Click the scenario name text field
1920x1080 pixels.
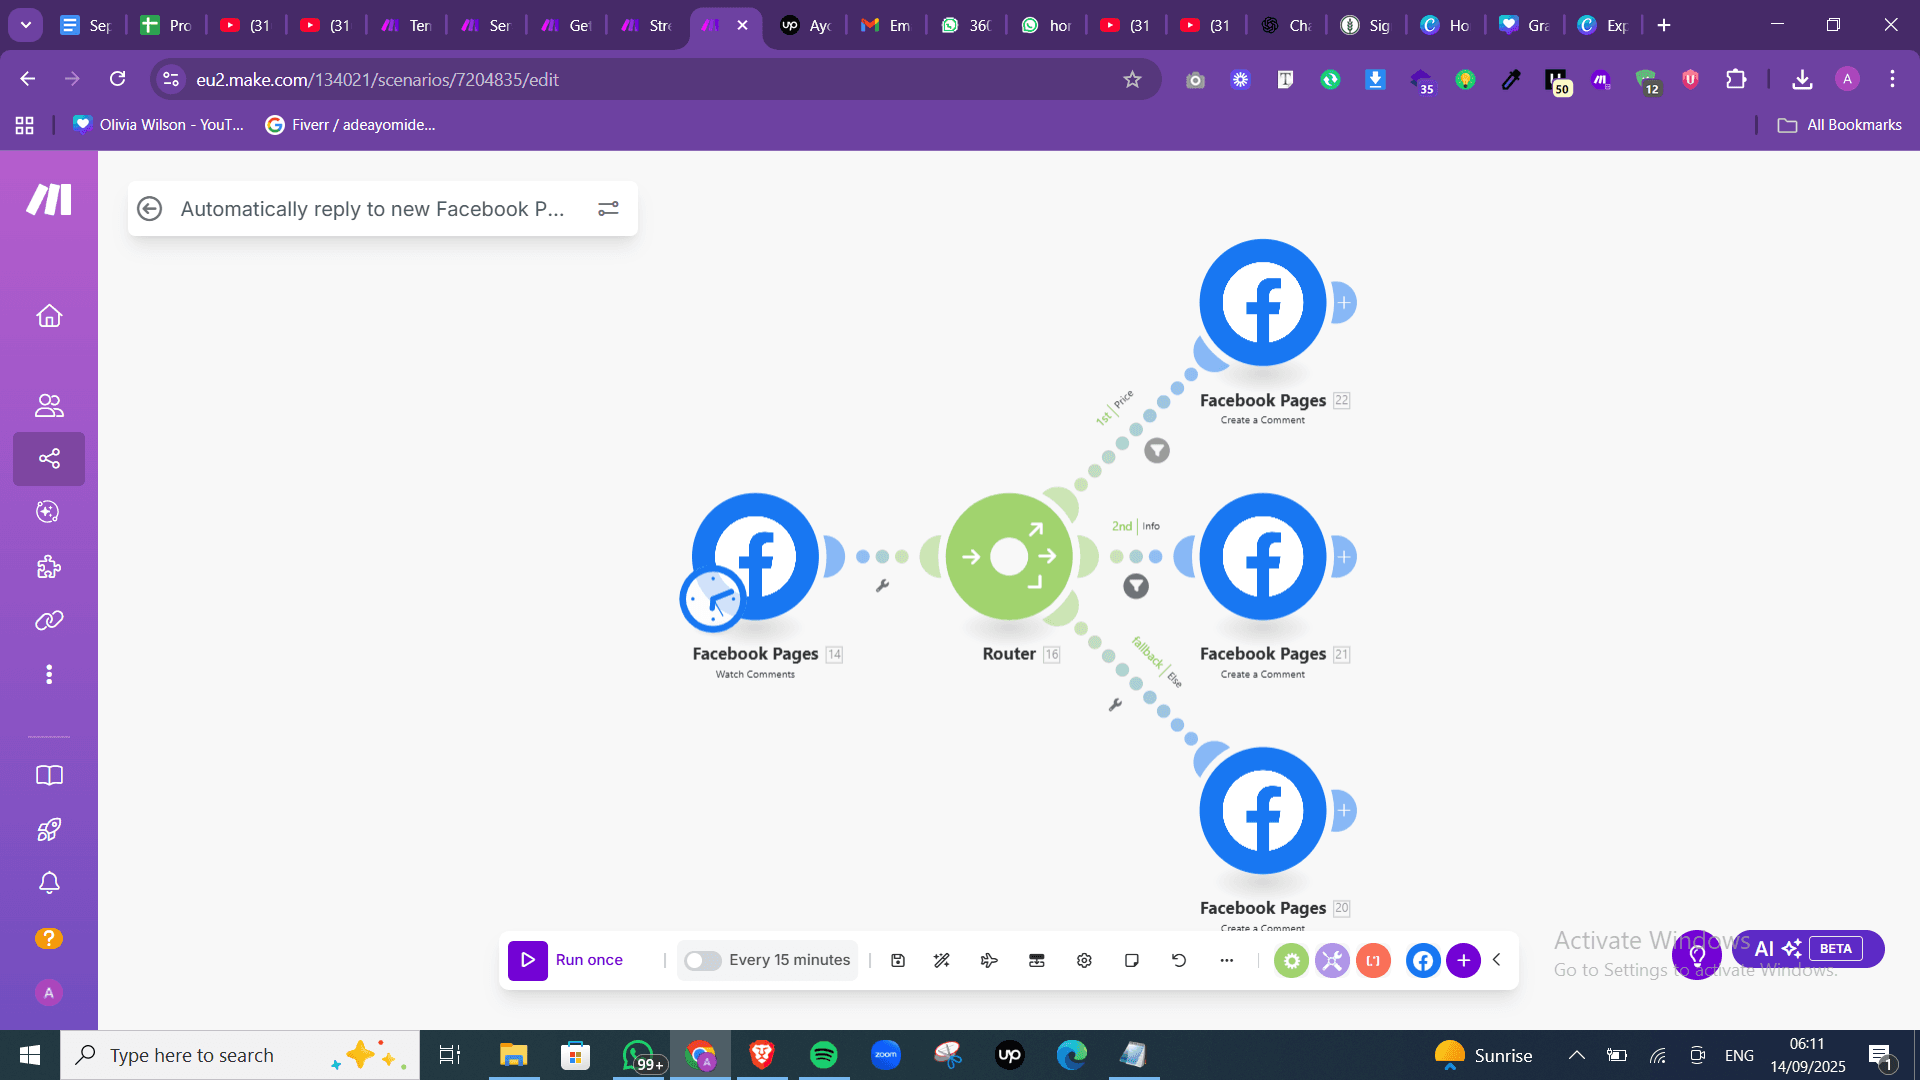click(372, 209)
